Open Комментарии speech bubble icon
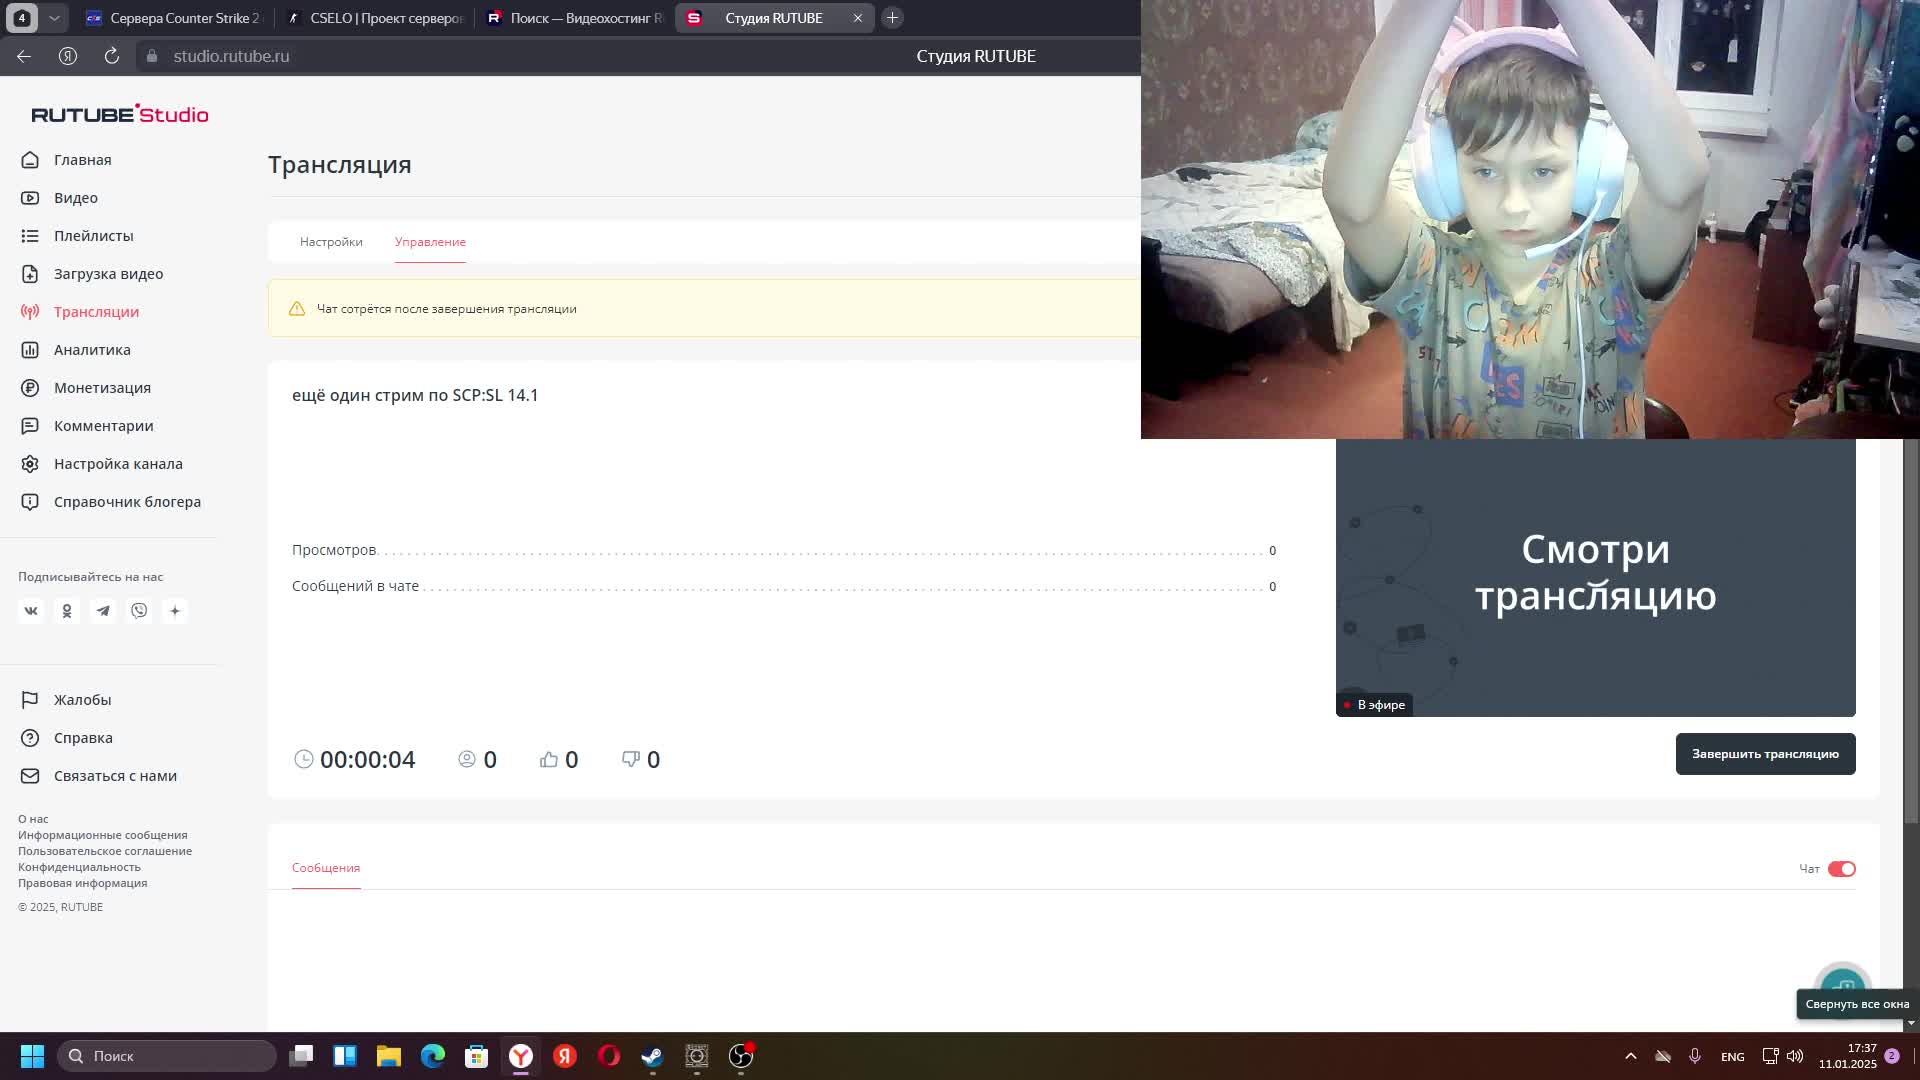The height and width of the screenshot is (1080, 1920). 30,426
